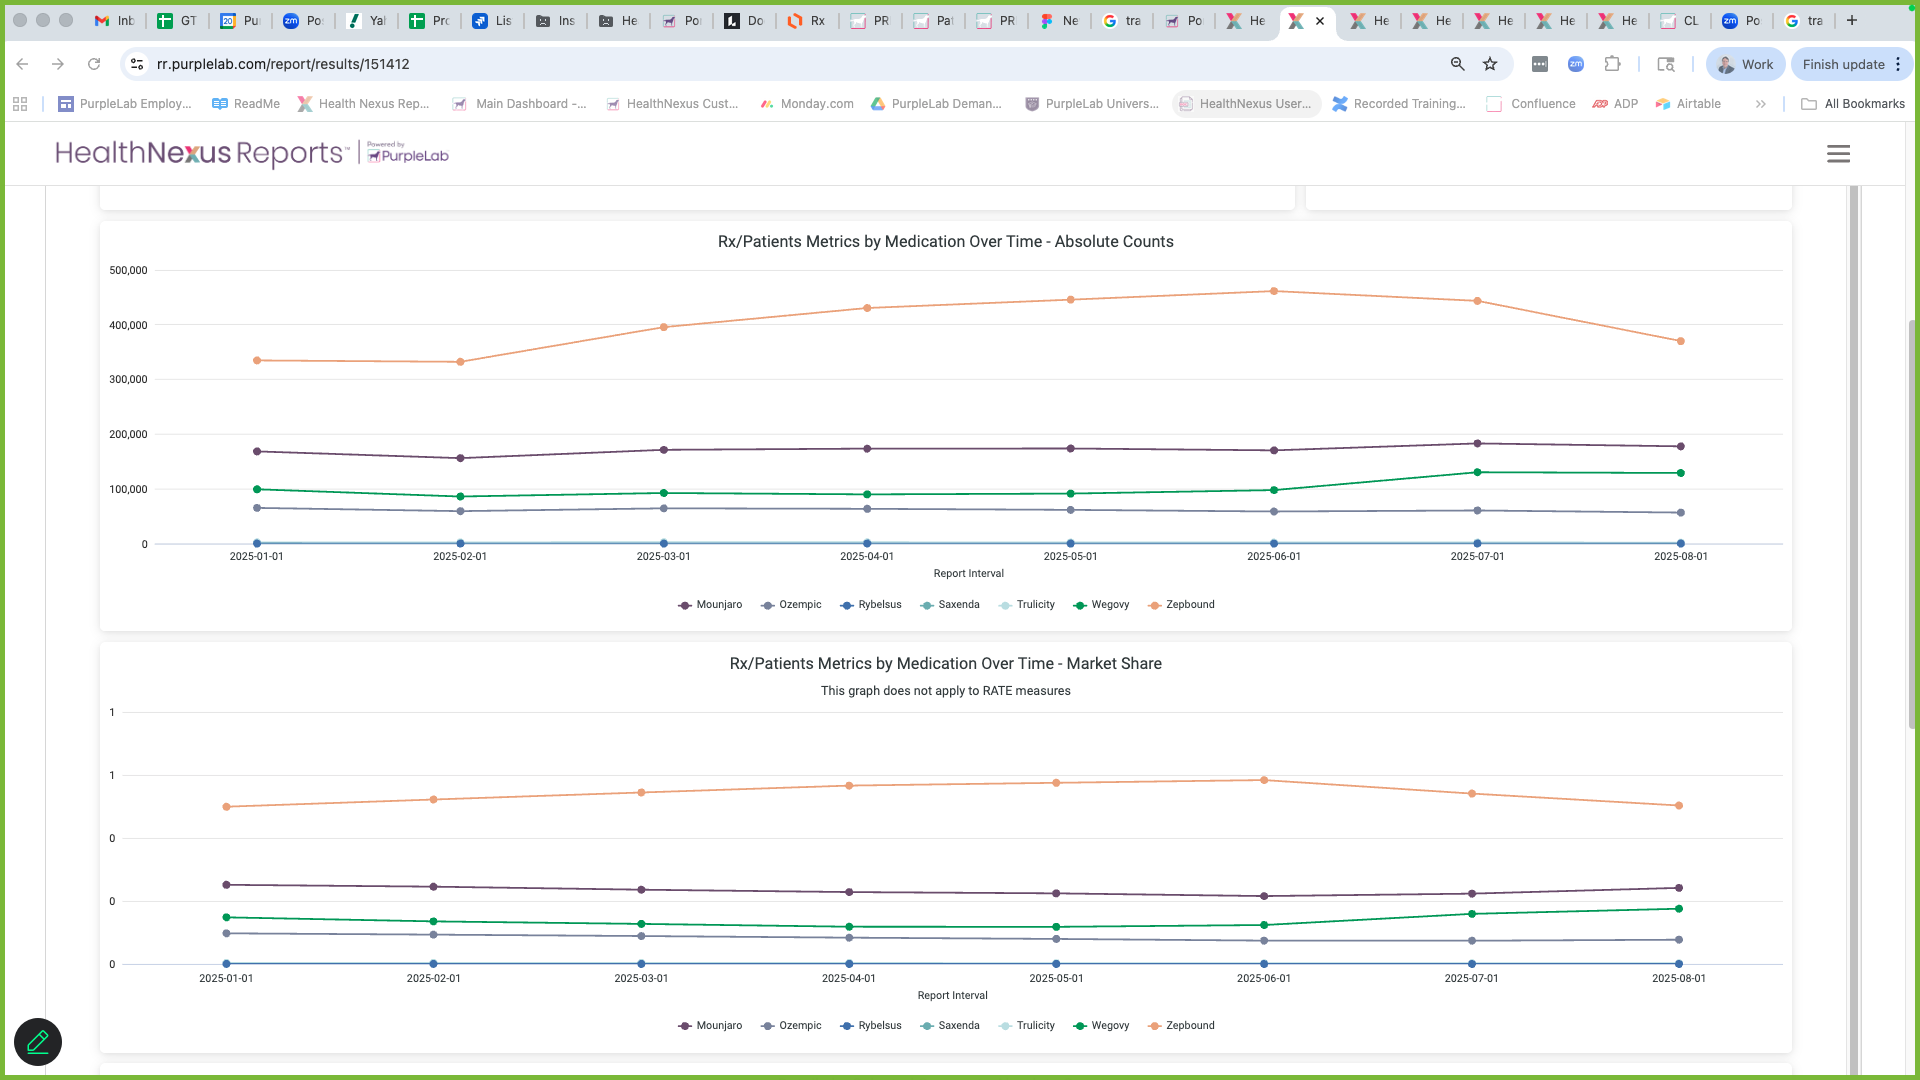Bookmark this page with star icon
Viewport: 1920px width, 1080px height.
click(1490, 64)
